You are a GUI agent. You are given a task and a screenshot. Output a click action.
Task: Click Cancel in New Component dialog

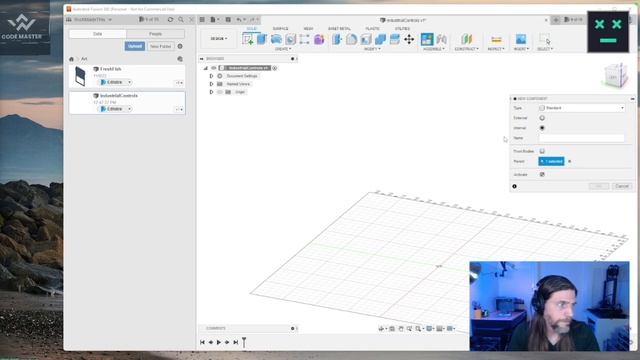(622, 186)
